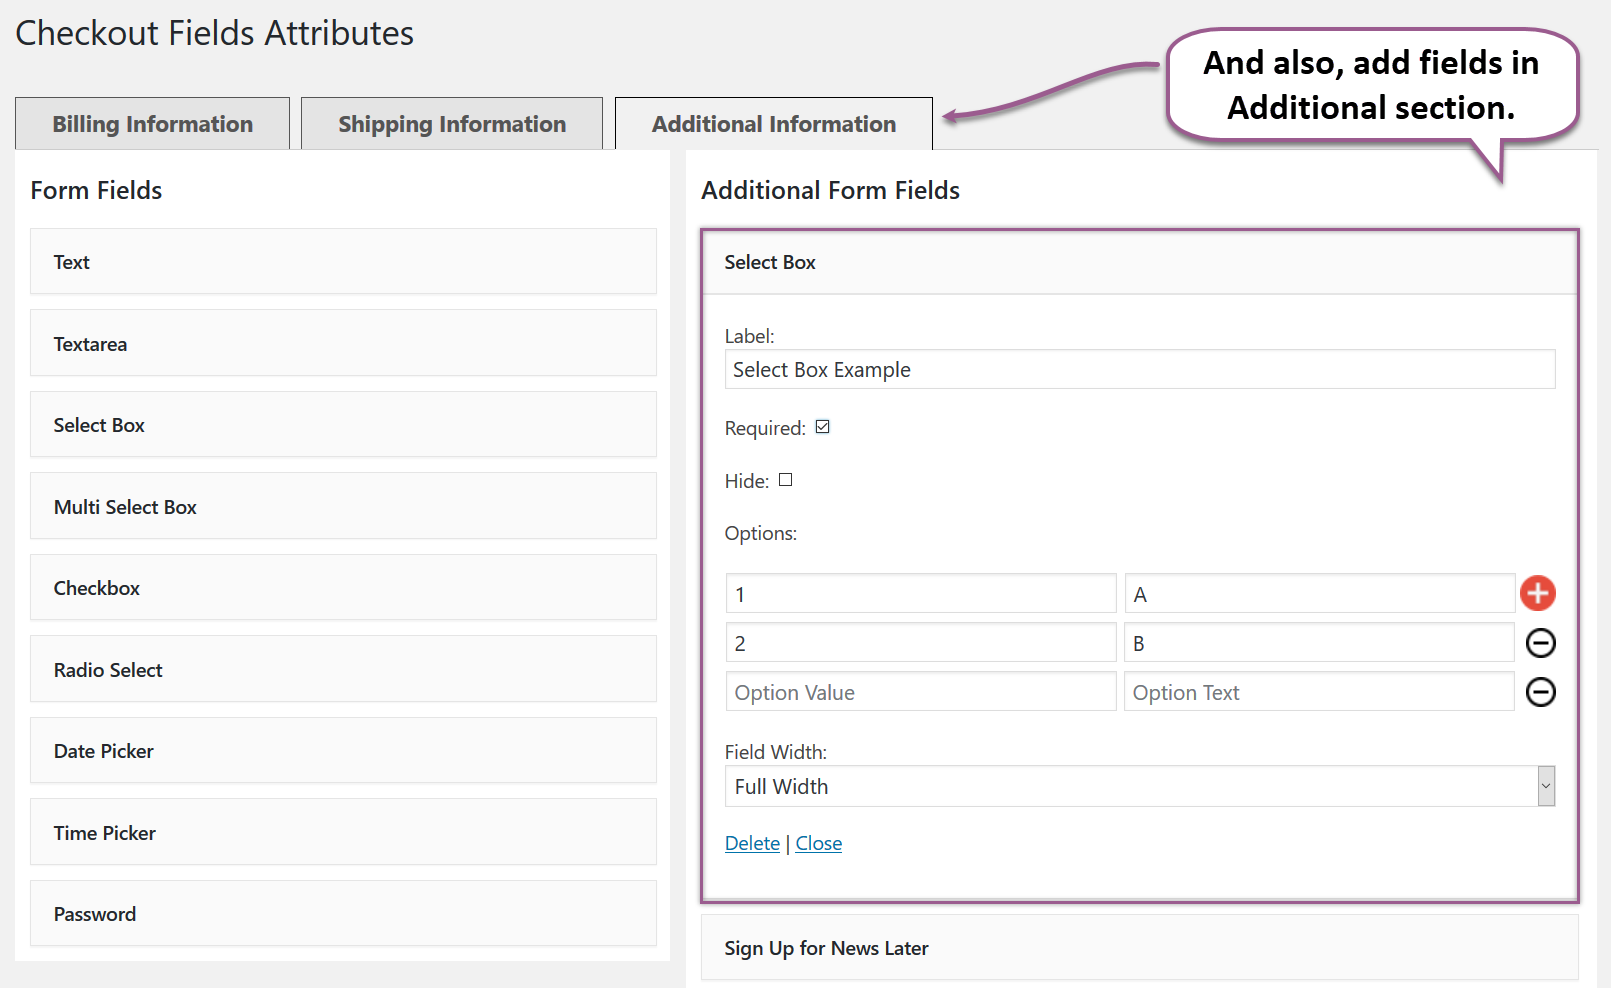Screen dimensions: 1611x988
Task: Uncheck the Required checkbox
Action: [x=822, y=427]
